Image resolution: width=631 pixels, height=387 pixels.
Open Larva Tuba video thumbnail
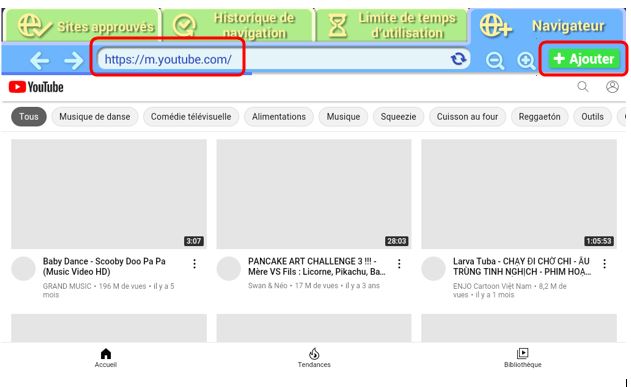(x=519, y=194)
